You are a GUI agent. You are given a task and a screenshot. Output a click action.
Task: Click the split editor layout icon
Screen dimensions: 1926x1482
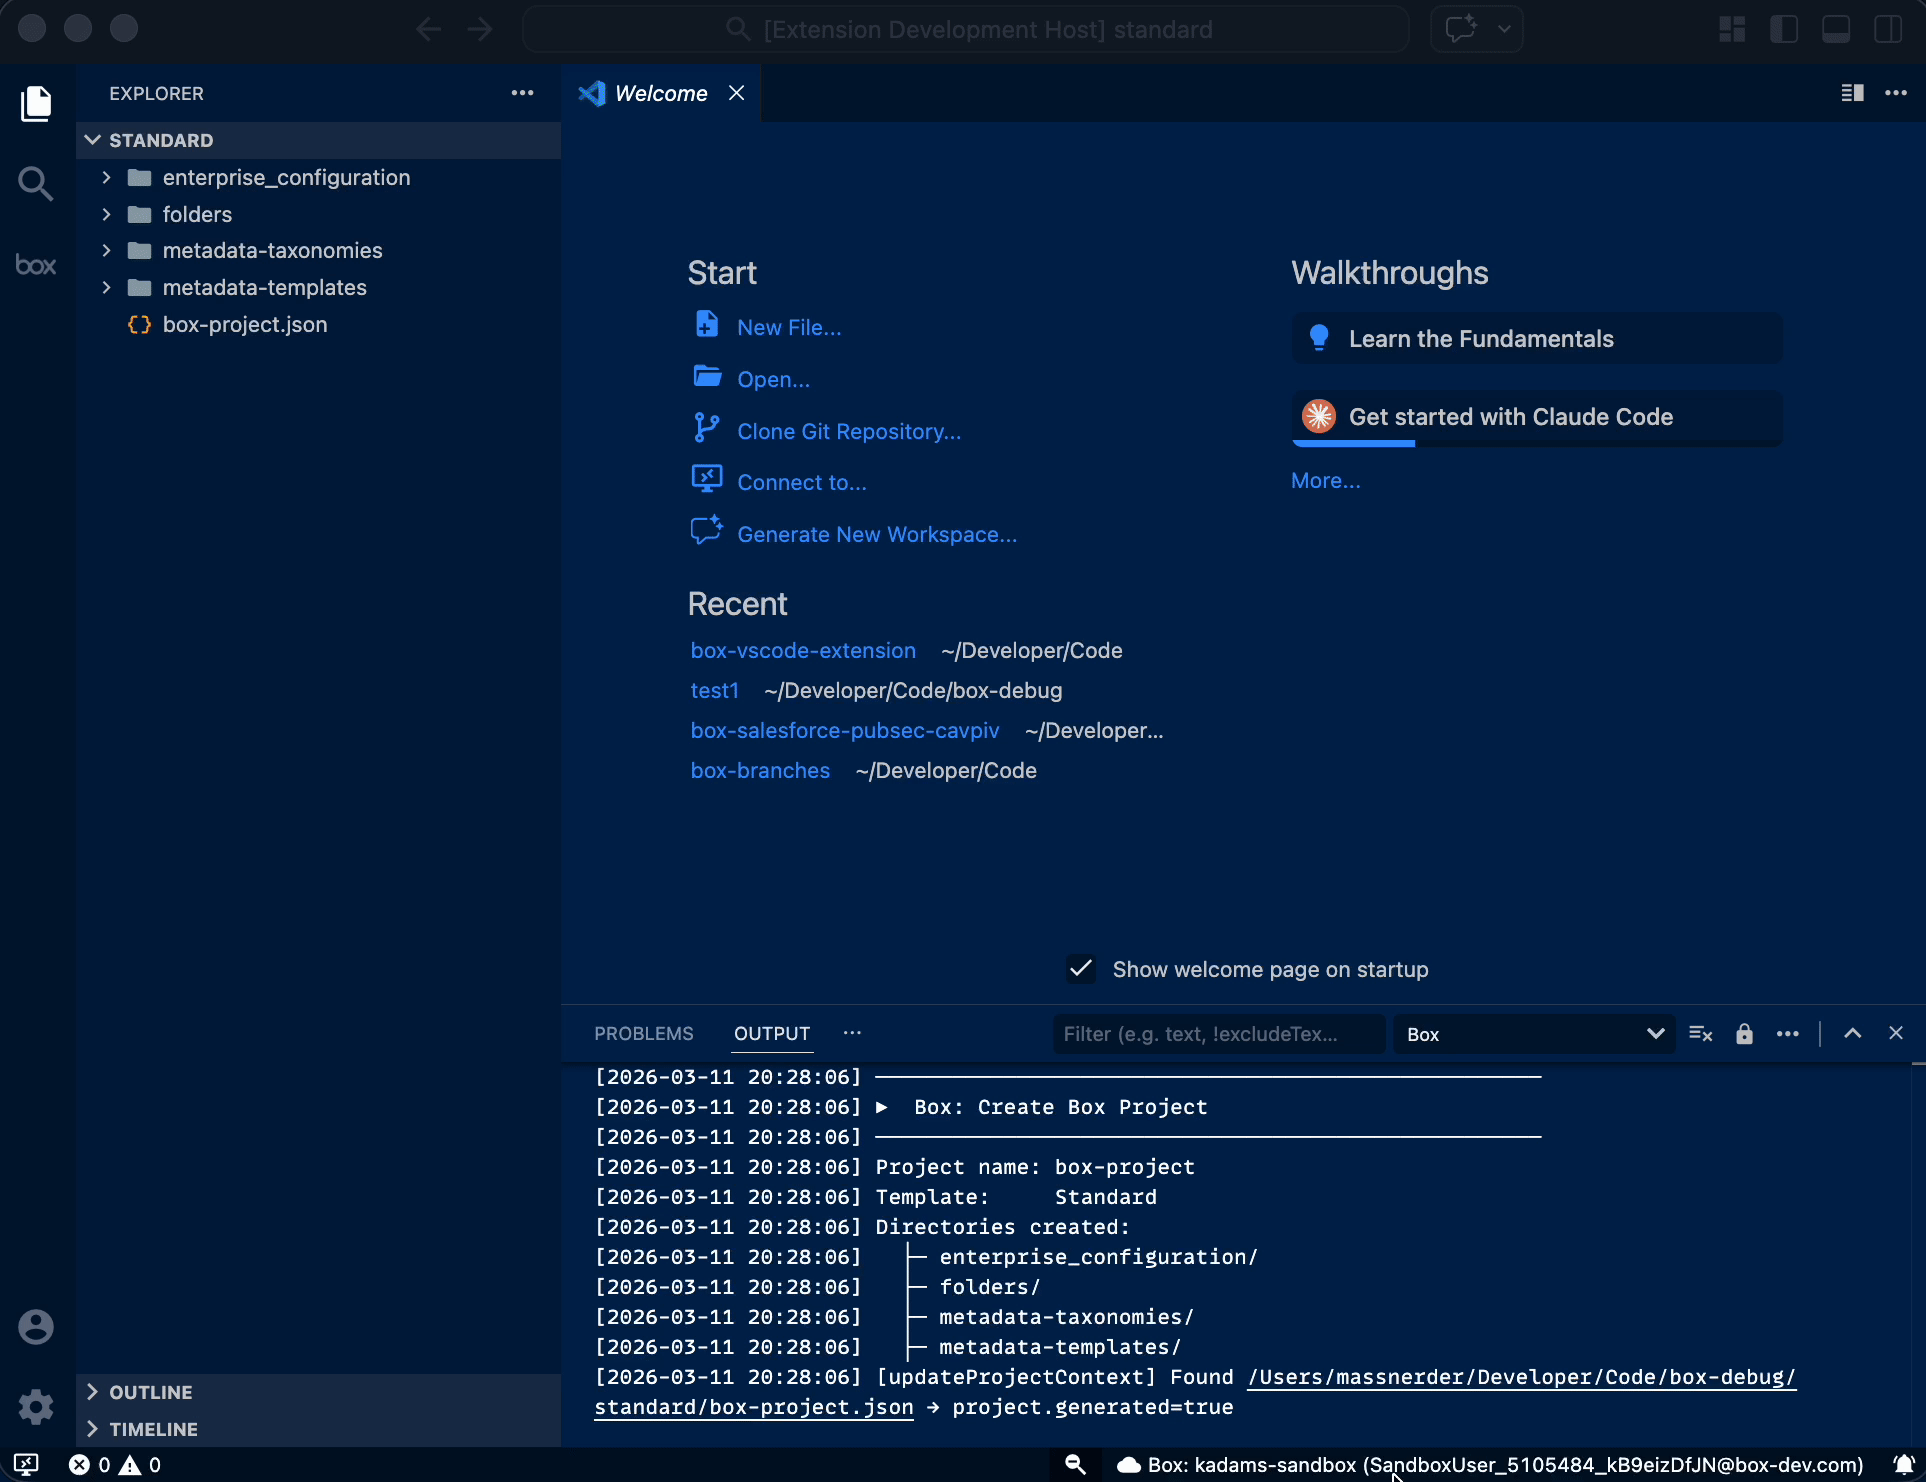(1852, 93)
